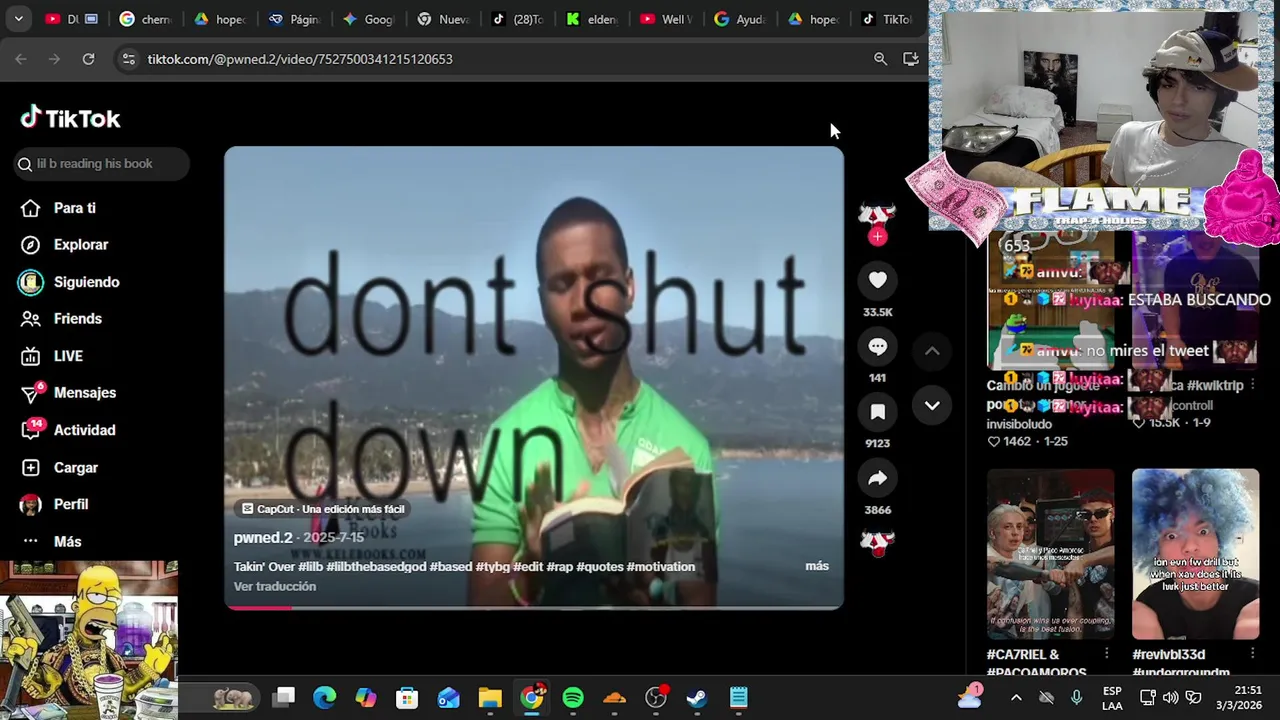Click the browser back arrow

click(x=21, y=59)
